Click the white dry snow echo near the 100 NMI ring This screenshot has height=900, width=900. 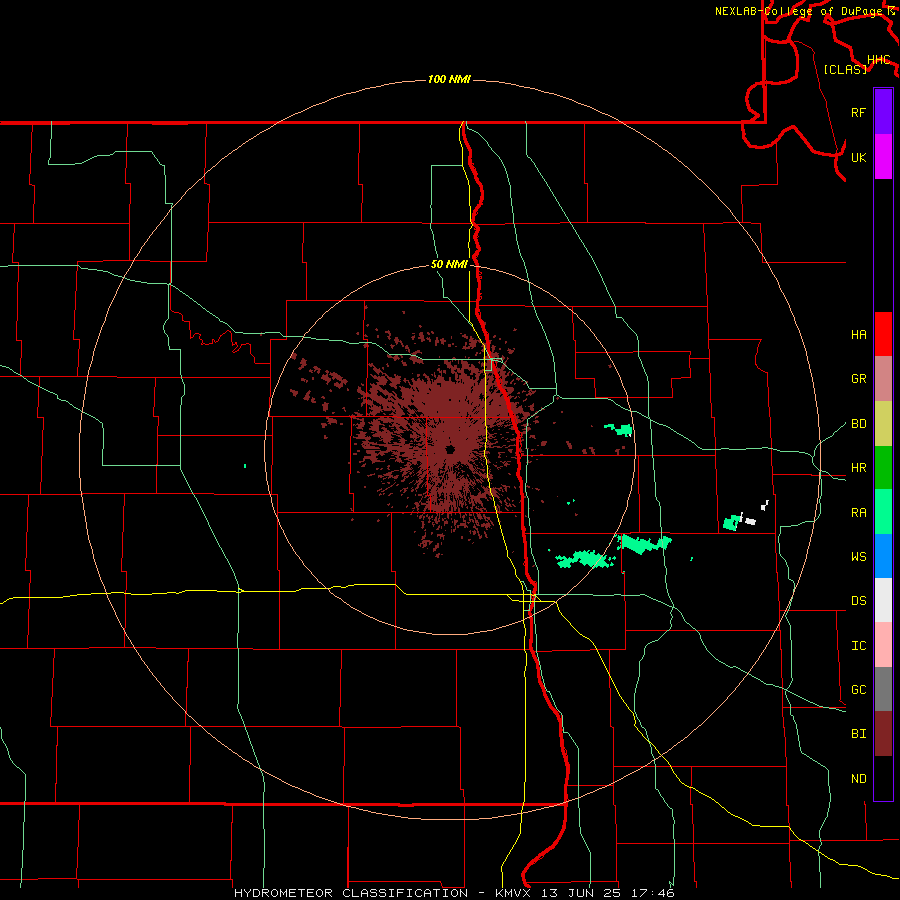750,521
